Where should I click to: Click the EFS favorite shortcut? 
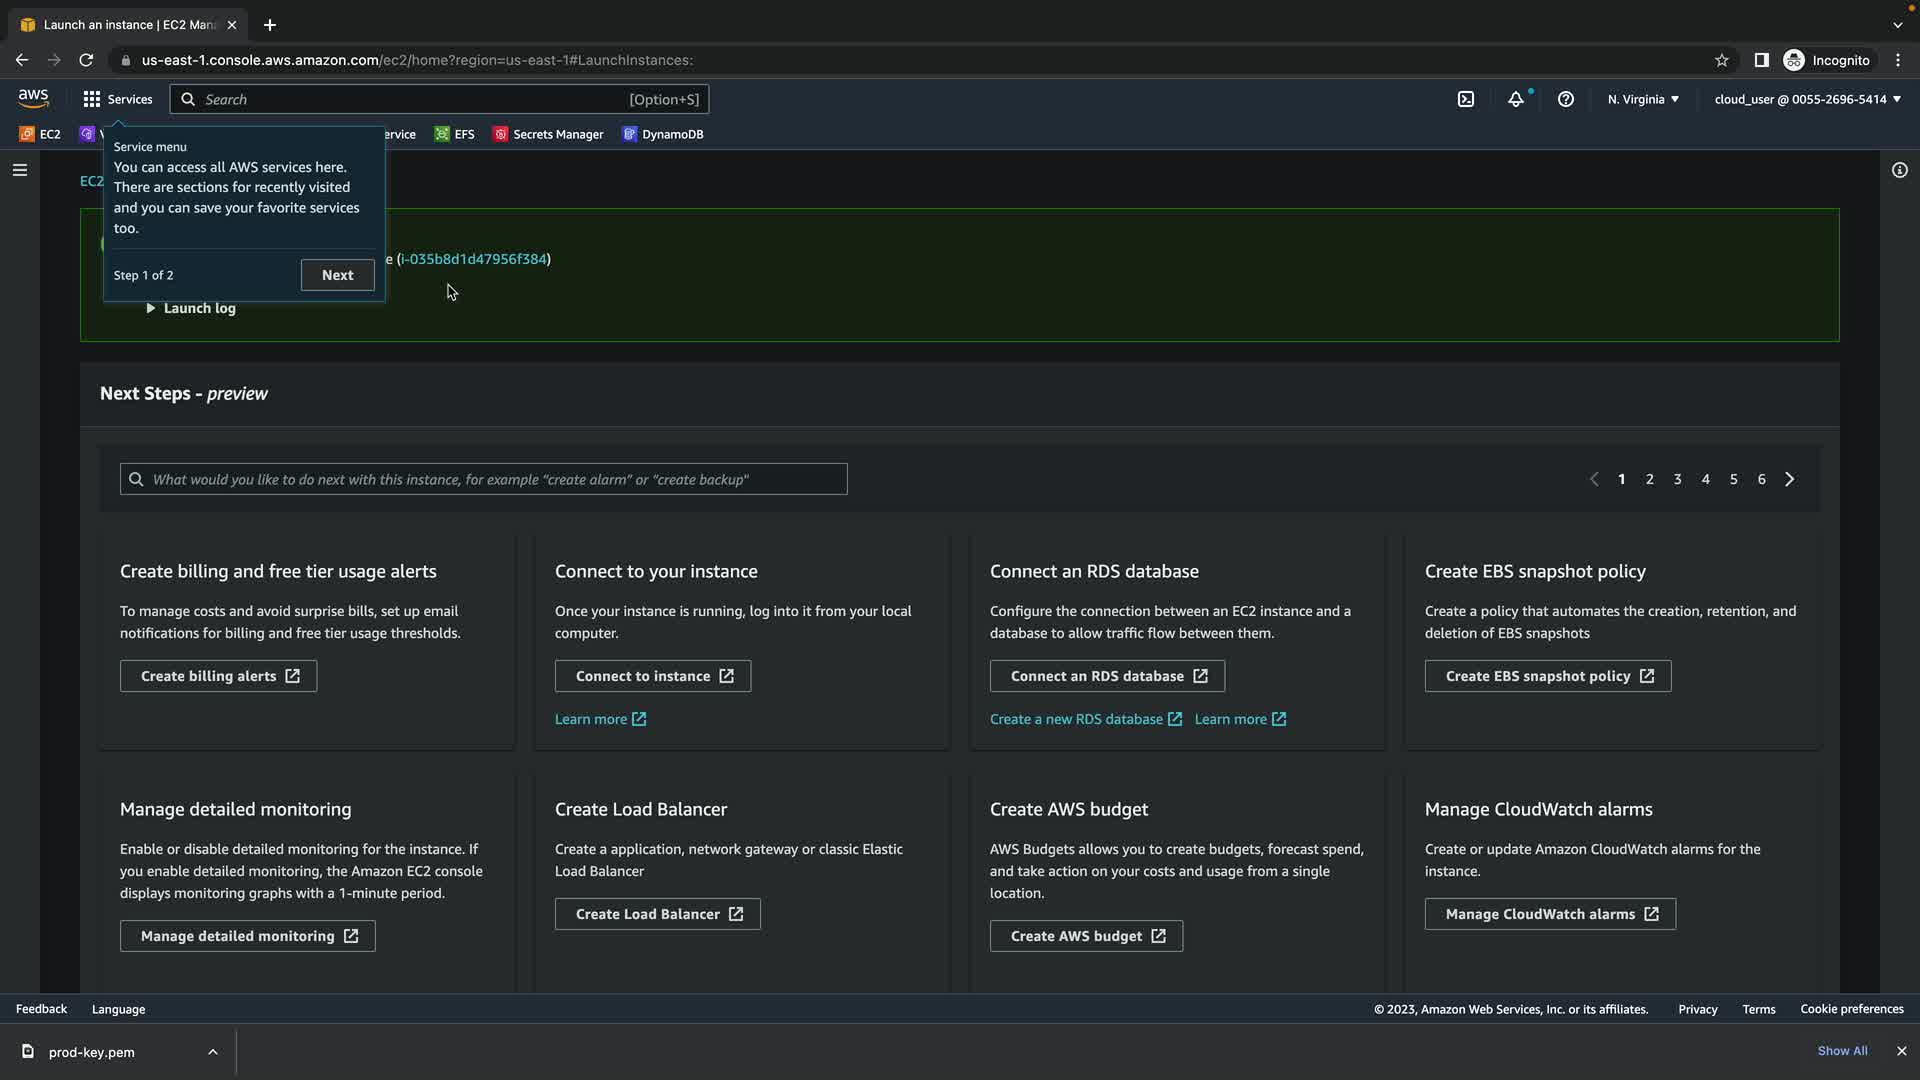point(455,134)
